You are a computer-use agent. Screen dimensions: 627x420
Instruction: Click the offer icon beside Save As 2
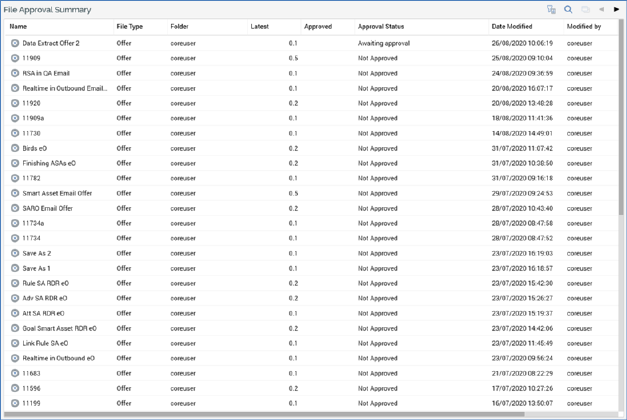(x=15, y=254)
